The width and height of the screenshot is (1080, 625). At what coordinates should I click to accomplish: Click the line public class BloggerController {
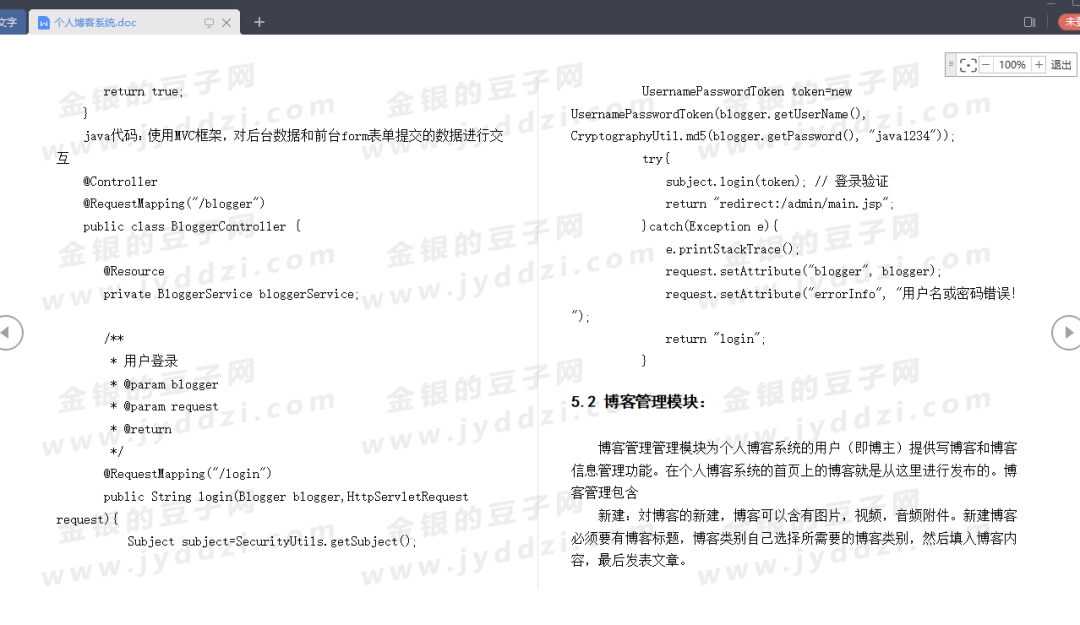191,227
